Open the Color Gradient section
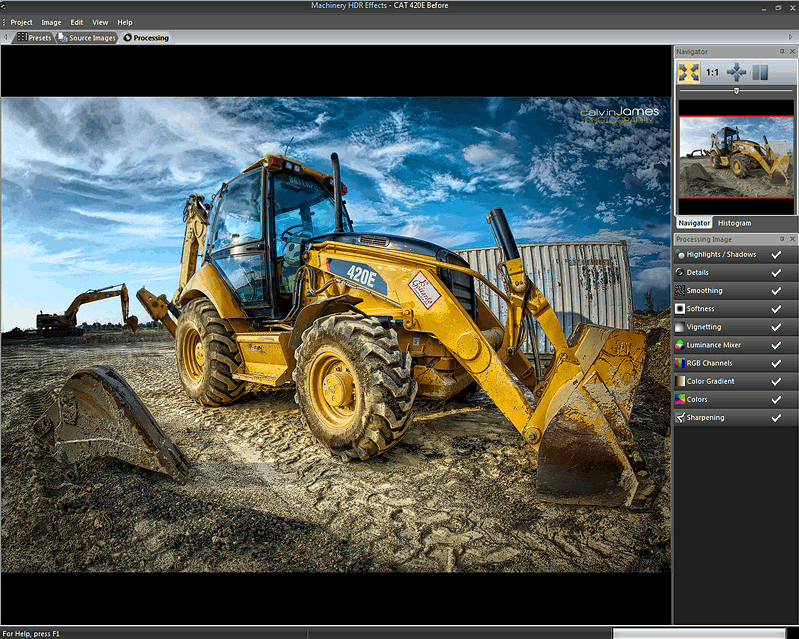 (x=717, y=381)
